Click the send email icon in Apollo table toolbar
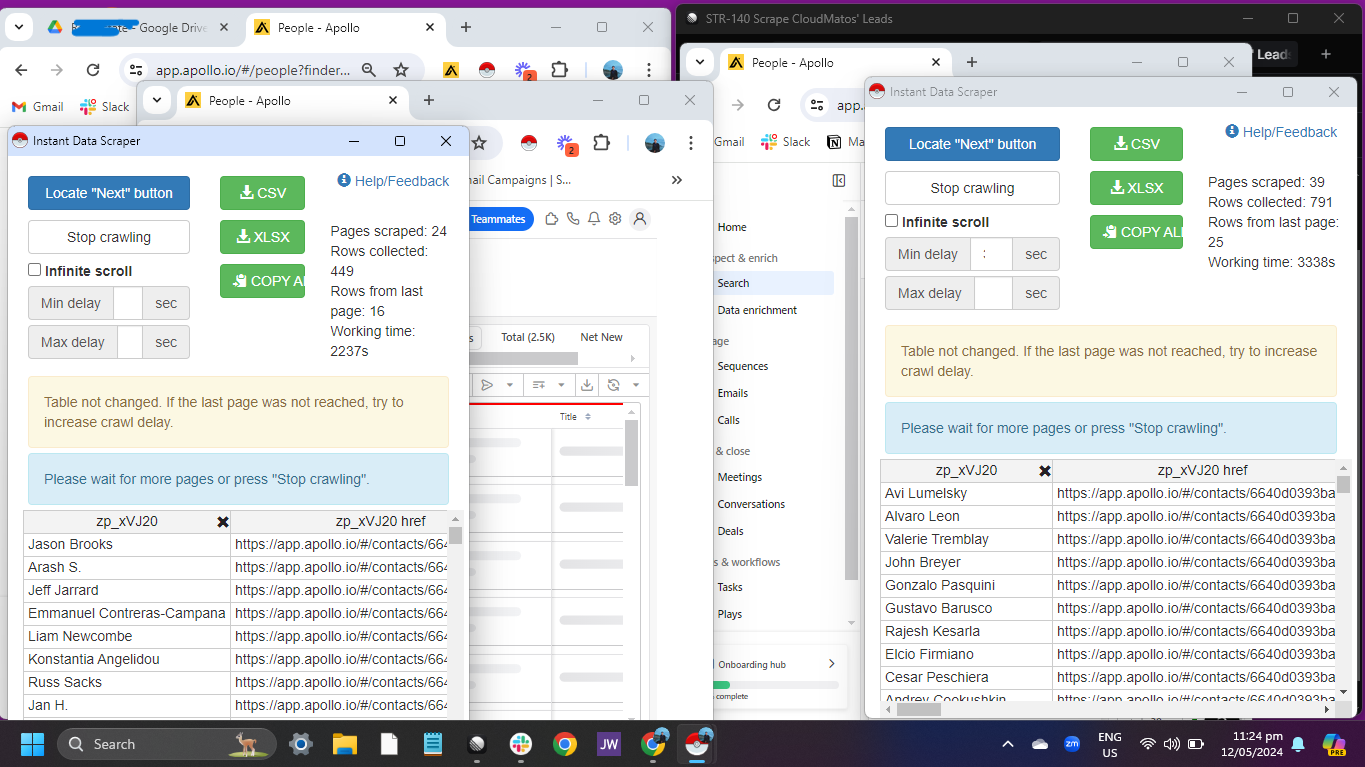Image resolution: width=1365 pixels, height=767 pixels. [487, 385]
